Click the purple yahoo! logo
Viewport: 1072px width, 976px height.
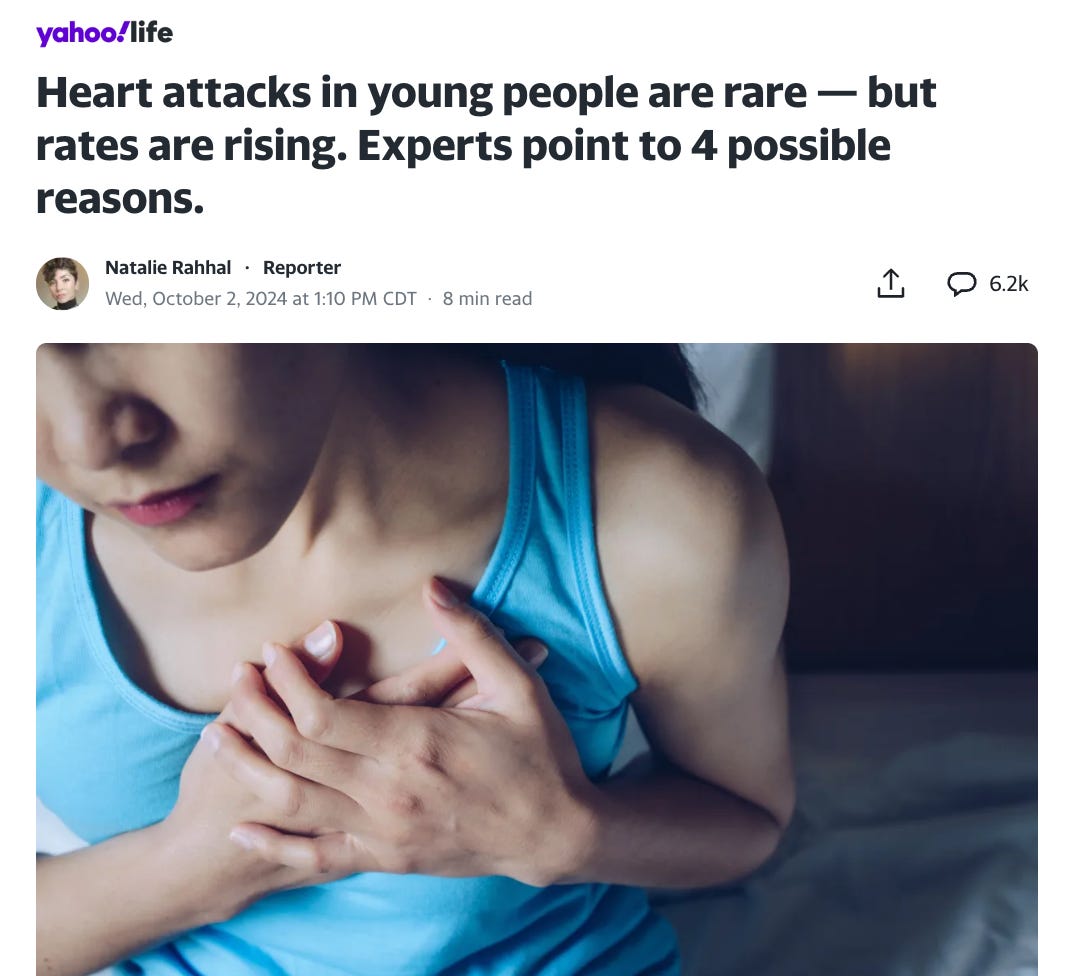(81, 33)
